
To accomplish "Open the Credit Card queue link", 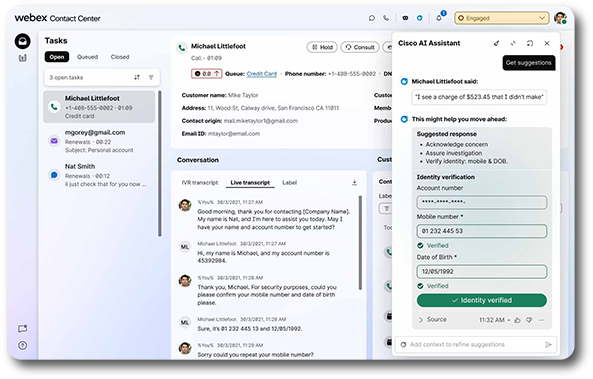I will [262, 74].
